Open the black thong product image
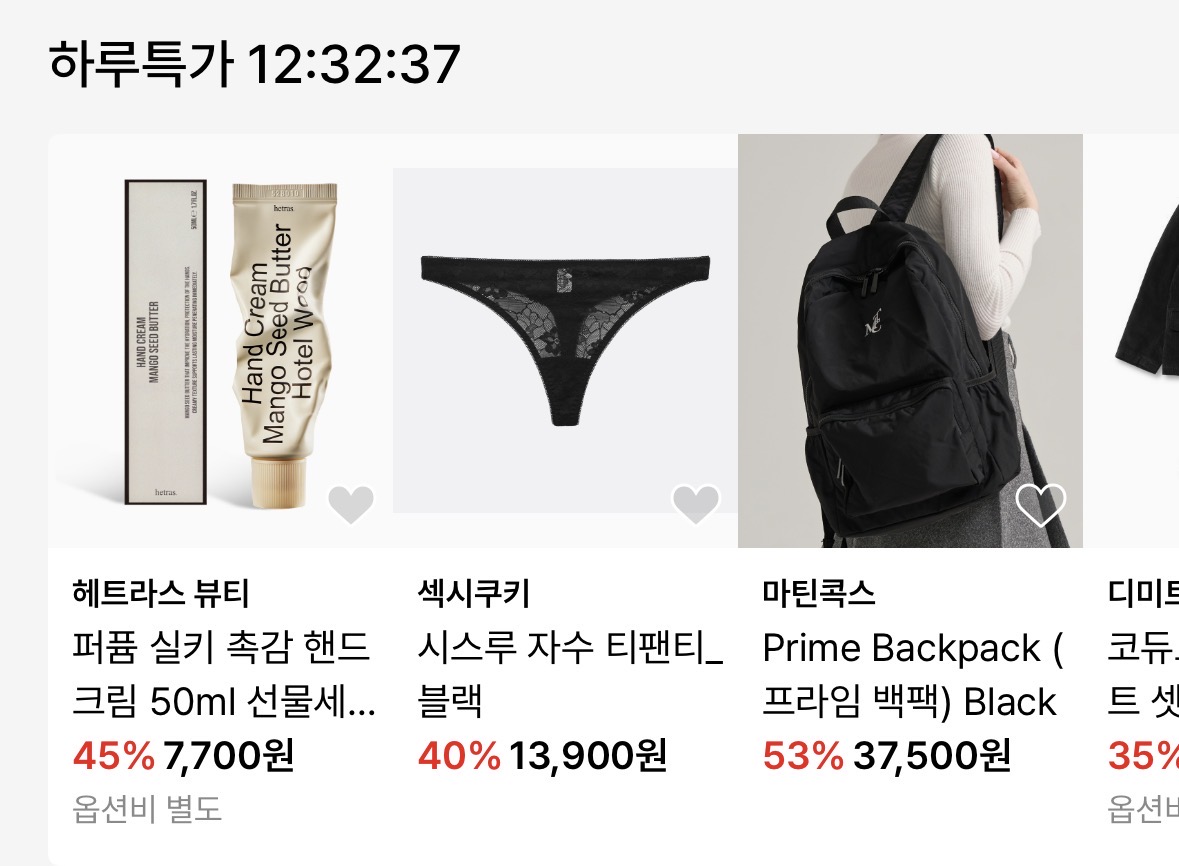 [x=565, y=341]
